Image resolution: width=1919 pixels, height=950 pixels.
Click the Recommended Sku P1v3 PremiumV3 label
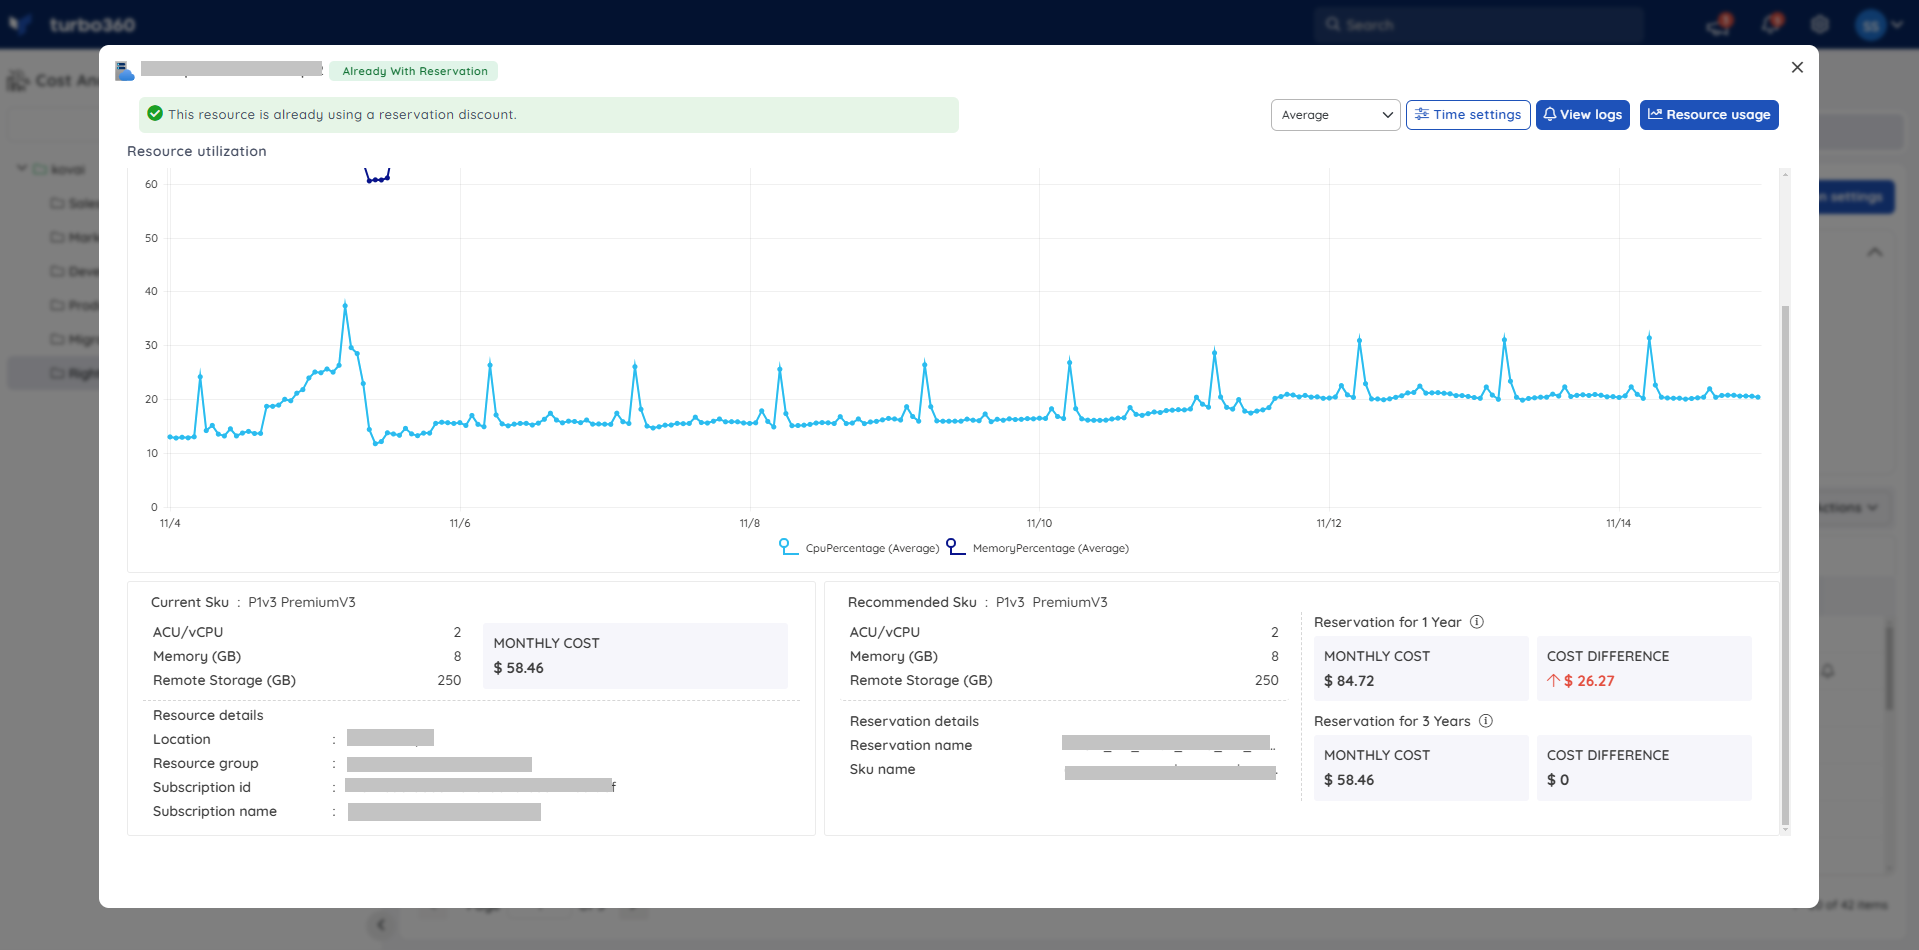coord(978,602)
